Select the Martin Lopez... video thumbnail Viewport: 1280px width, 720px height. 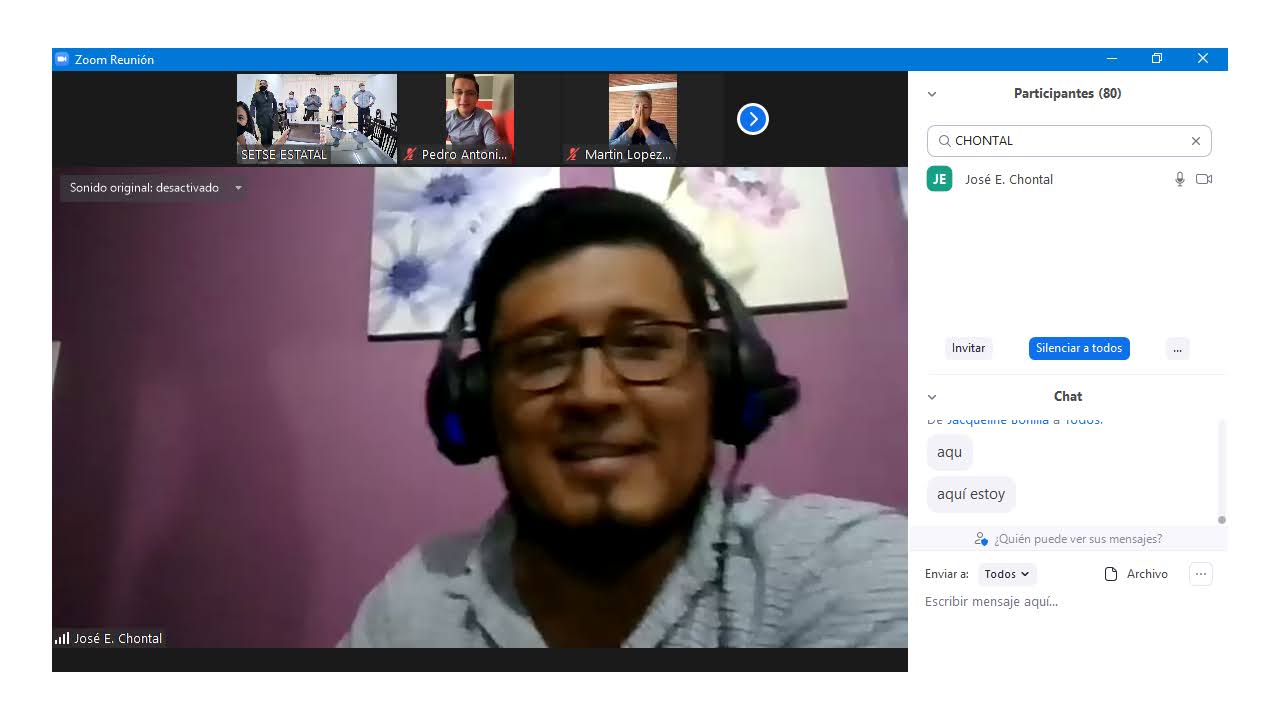tap(643, 119)
